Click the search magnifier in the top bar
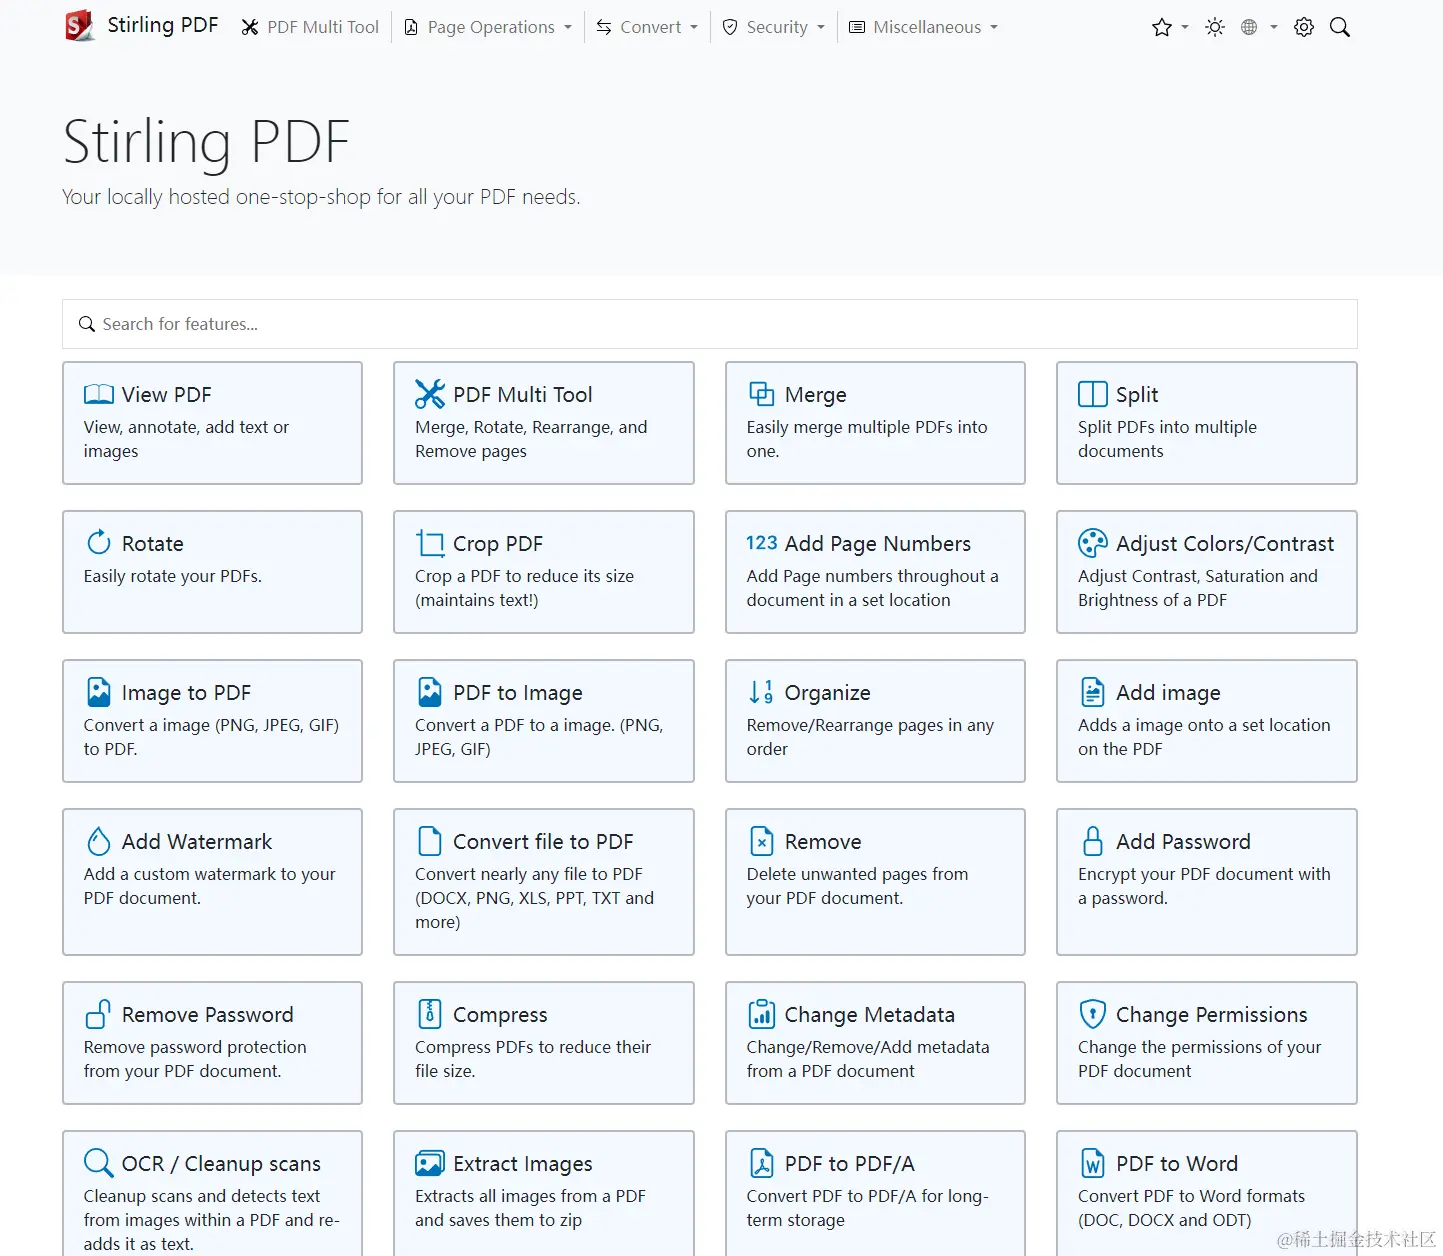The width and height of the screenshot is (1443, 1256). pos(1340,27)
